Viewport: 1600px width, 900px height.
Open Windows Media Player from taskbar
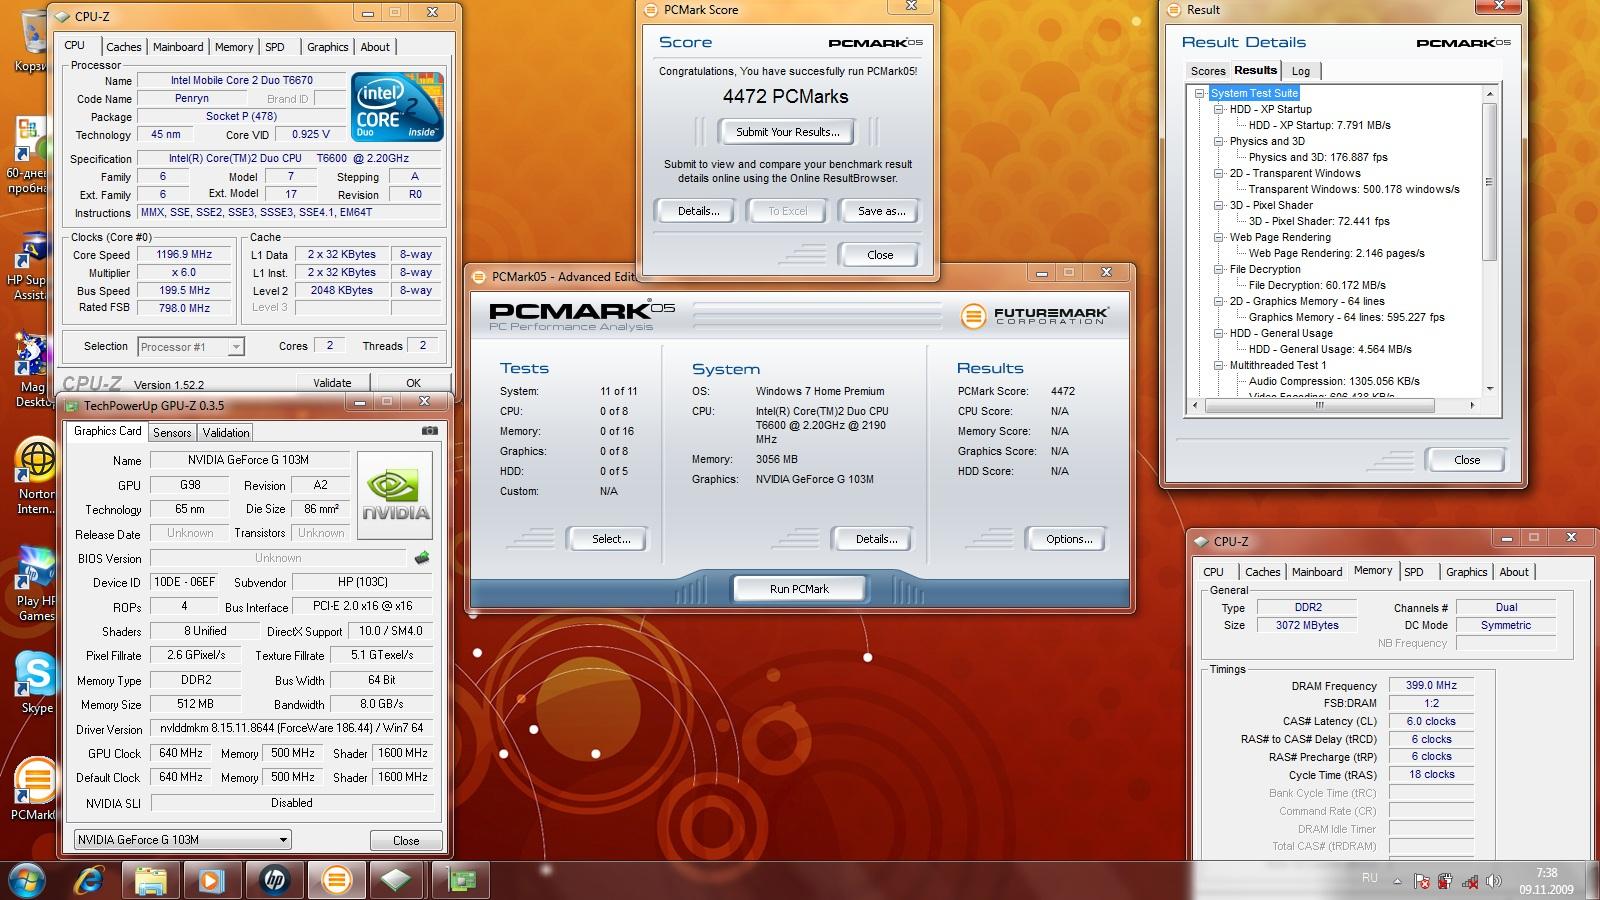[x=211, y=880]
